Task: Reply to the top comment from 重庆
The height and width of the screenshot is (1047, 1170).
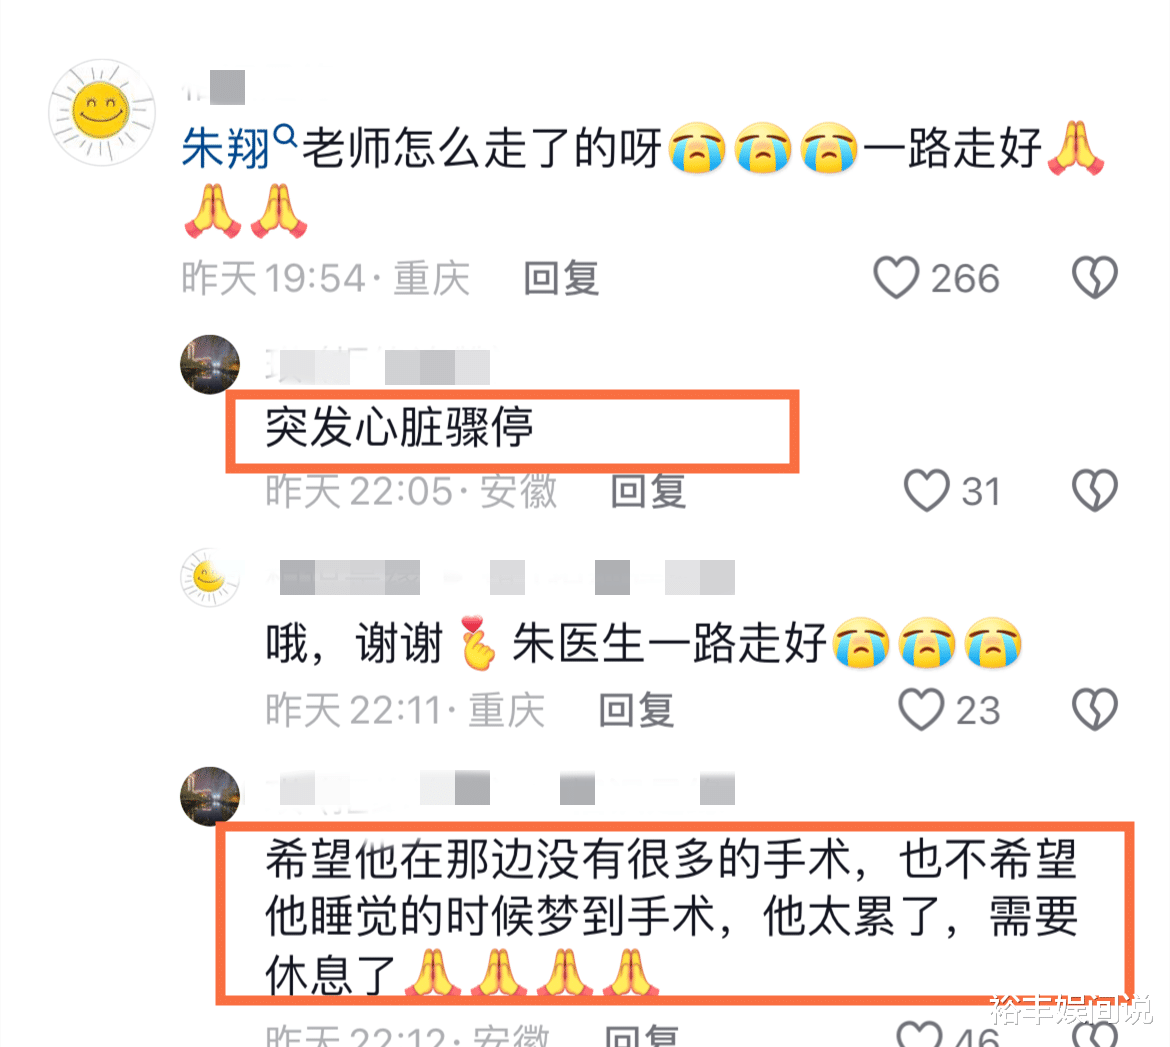Action: coord(562,278)
